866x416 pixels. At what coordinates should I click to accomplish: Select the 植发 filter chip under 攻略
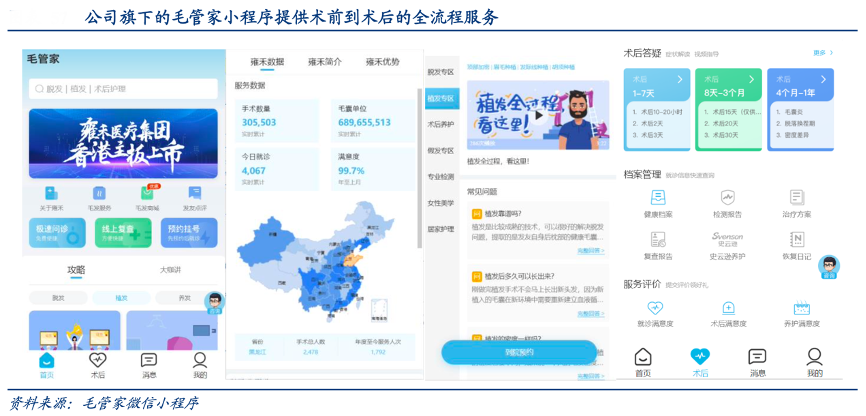121,298
